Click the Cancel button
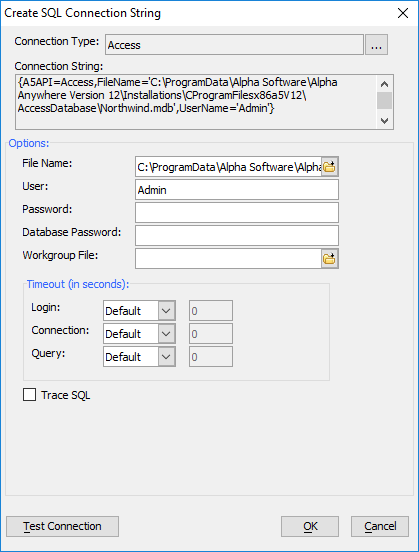Screen dimensions: 419x552 [380, 526]
